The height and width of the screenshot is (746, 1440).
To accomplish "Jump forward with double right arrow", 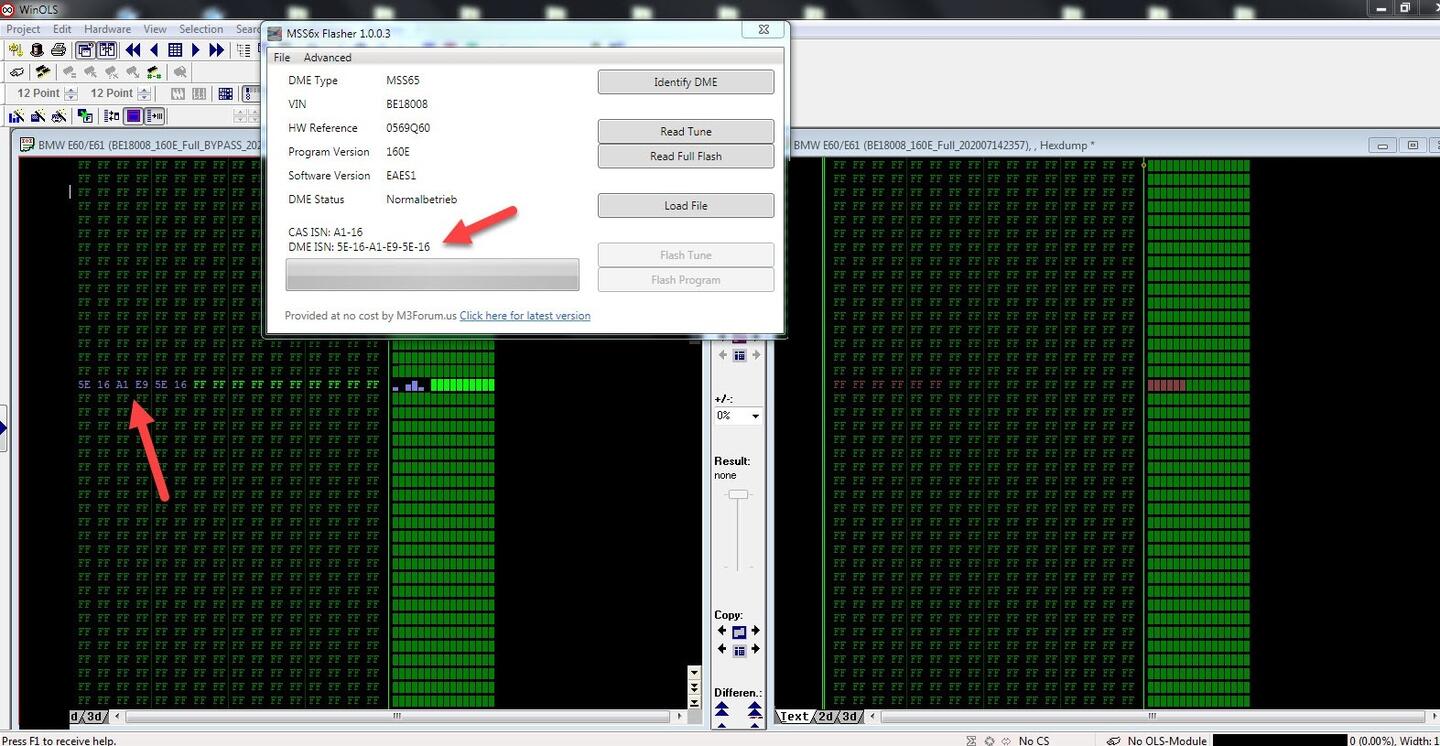I will coord(218,50).
